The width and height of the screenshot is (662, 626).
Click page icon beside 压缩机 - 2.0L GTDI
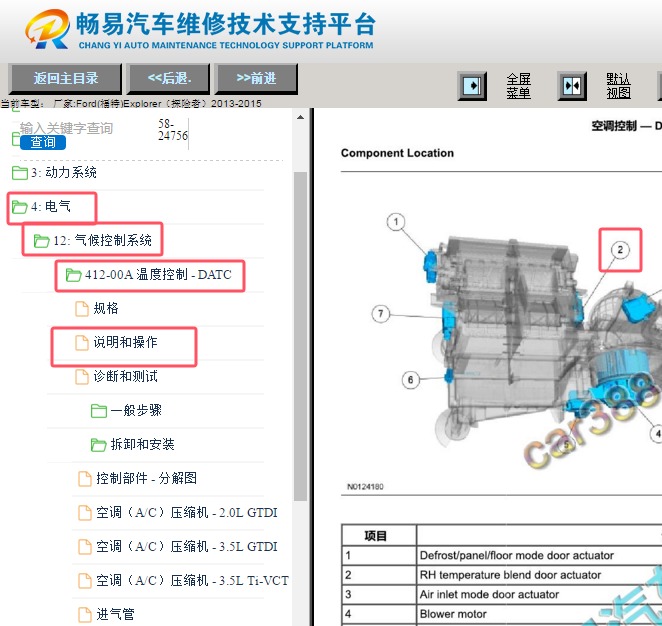point(85,513)
